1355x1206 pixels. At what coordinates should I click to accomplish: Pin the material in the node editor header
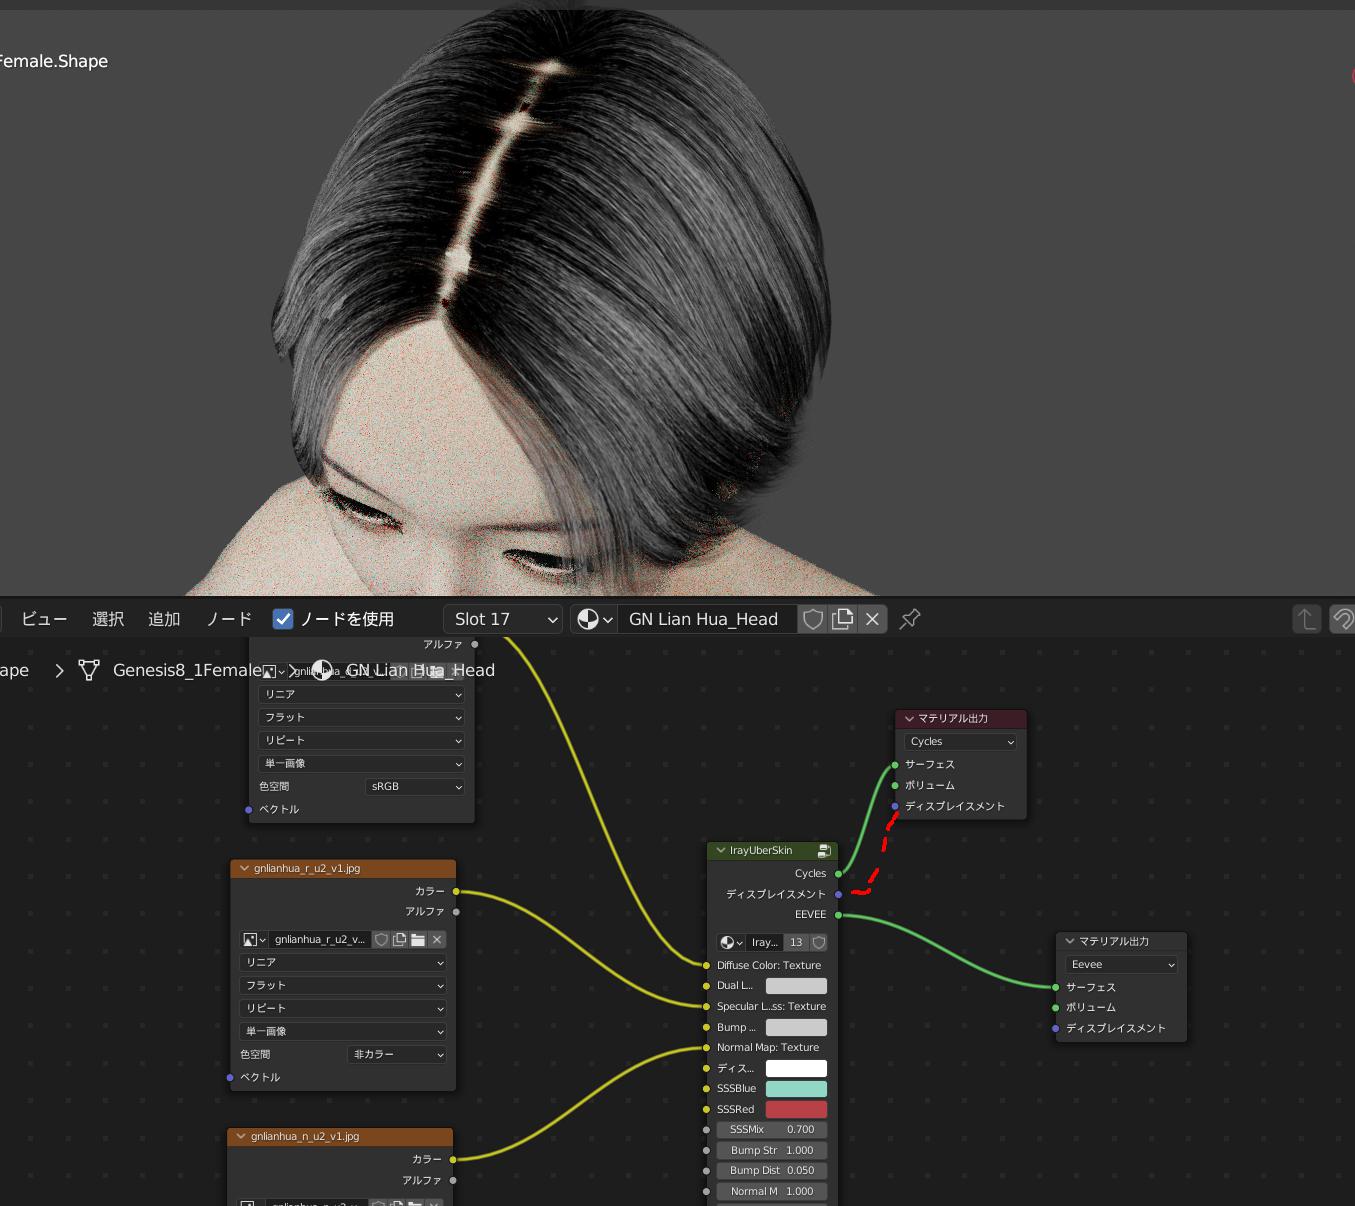pos(909,619)
